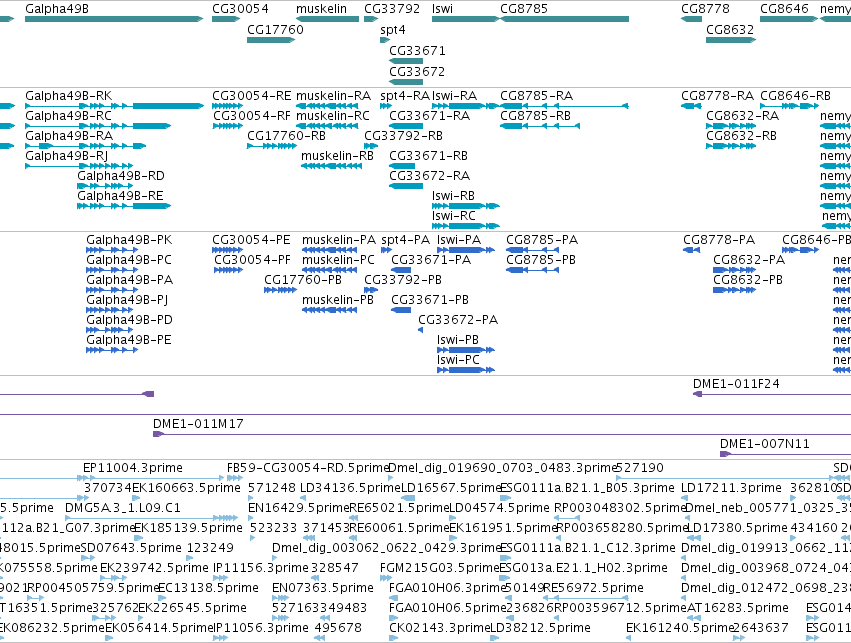Select the EN16429.5prime EST label
The height and width of the screenshot is (643, 851).
pyautogui.click(x=299, y=508)
